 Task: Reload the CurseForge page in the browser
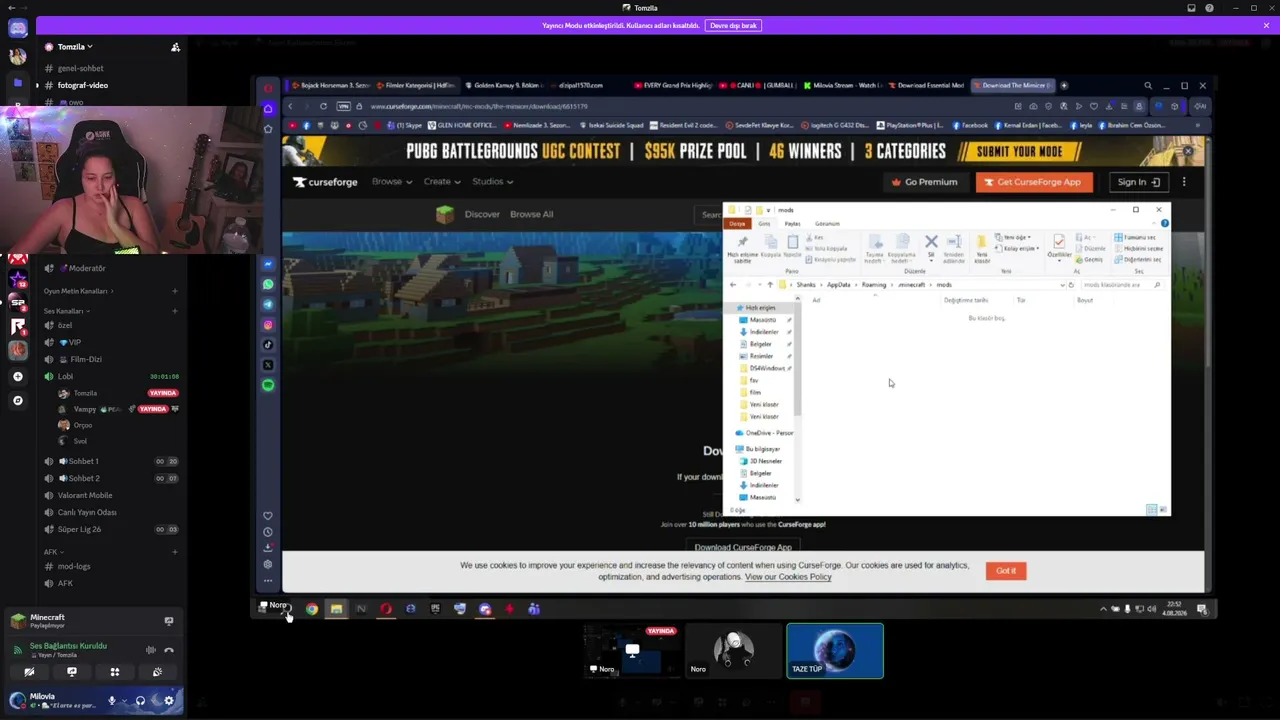coord(323,106)
